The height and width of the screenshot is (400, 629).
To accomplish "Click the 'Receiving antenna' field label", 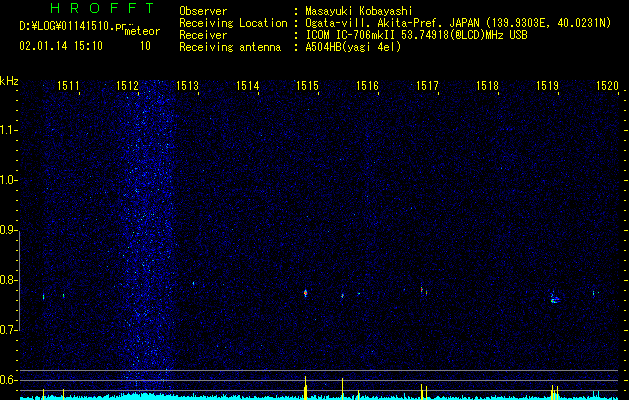I will [230, 47].
